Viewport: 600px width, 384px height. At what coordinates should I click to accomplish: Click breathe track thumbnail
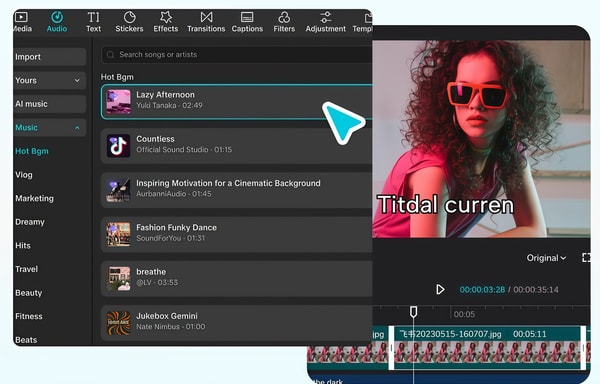tap(118, 278)
